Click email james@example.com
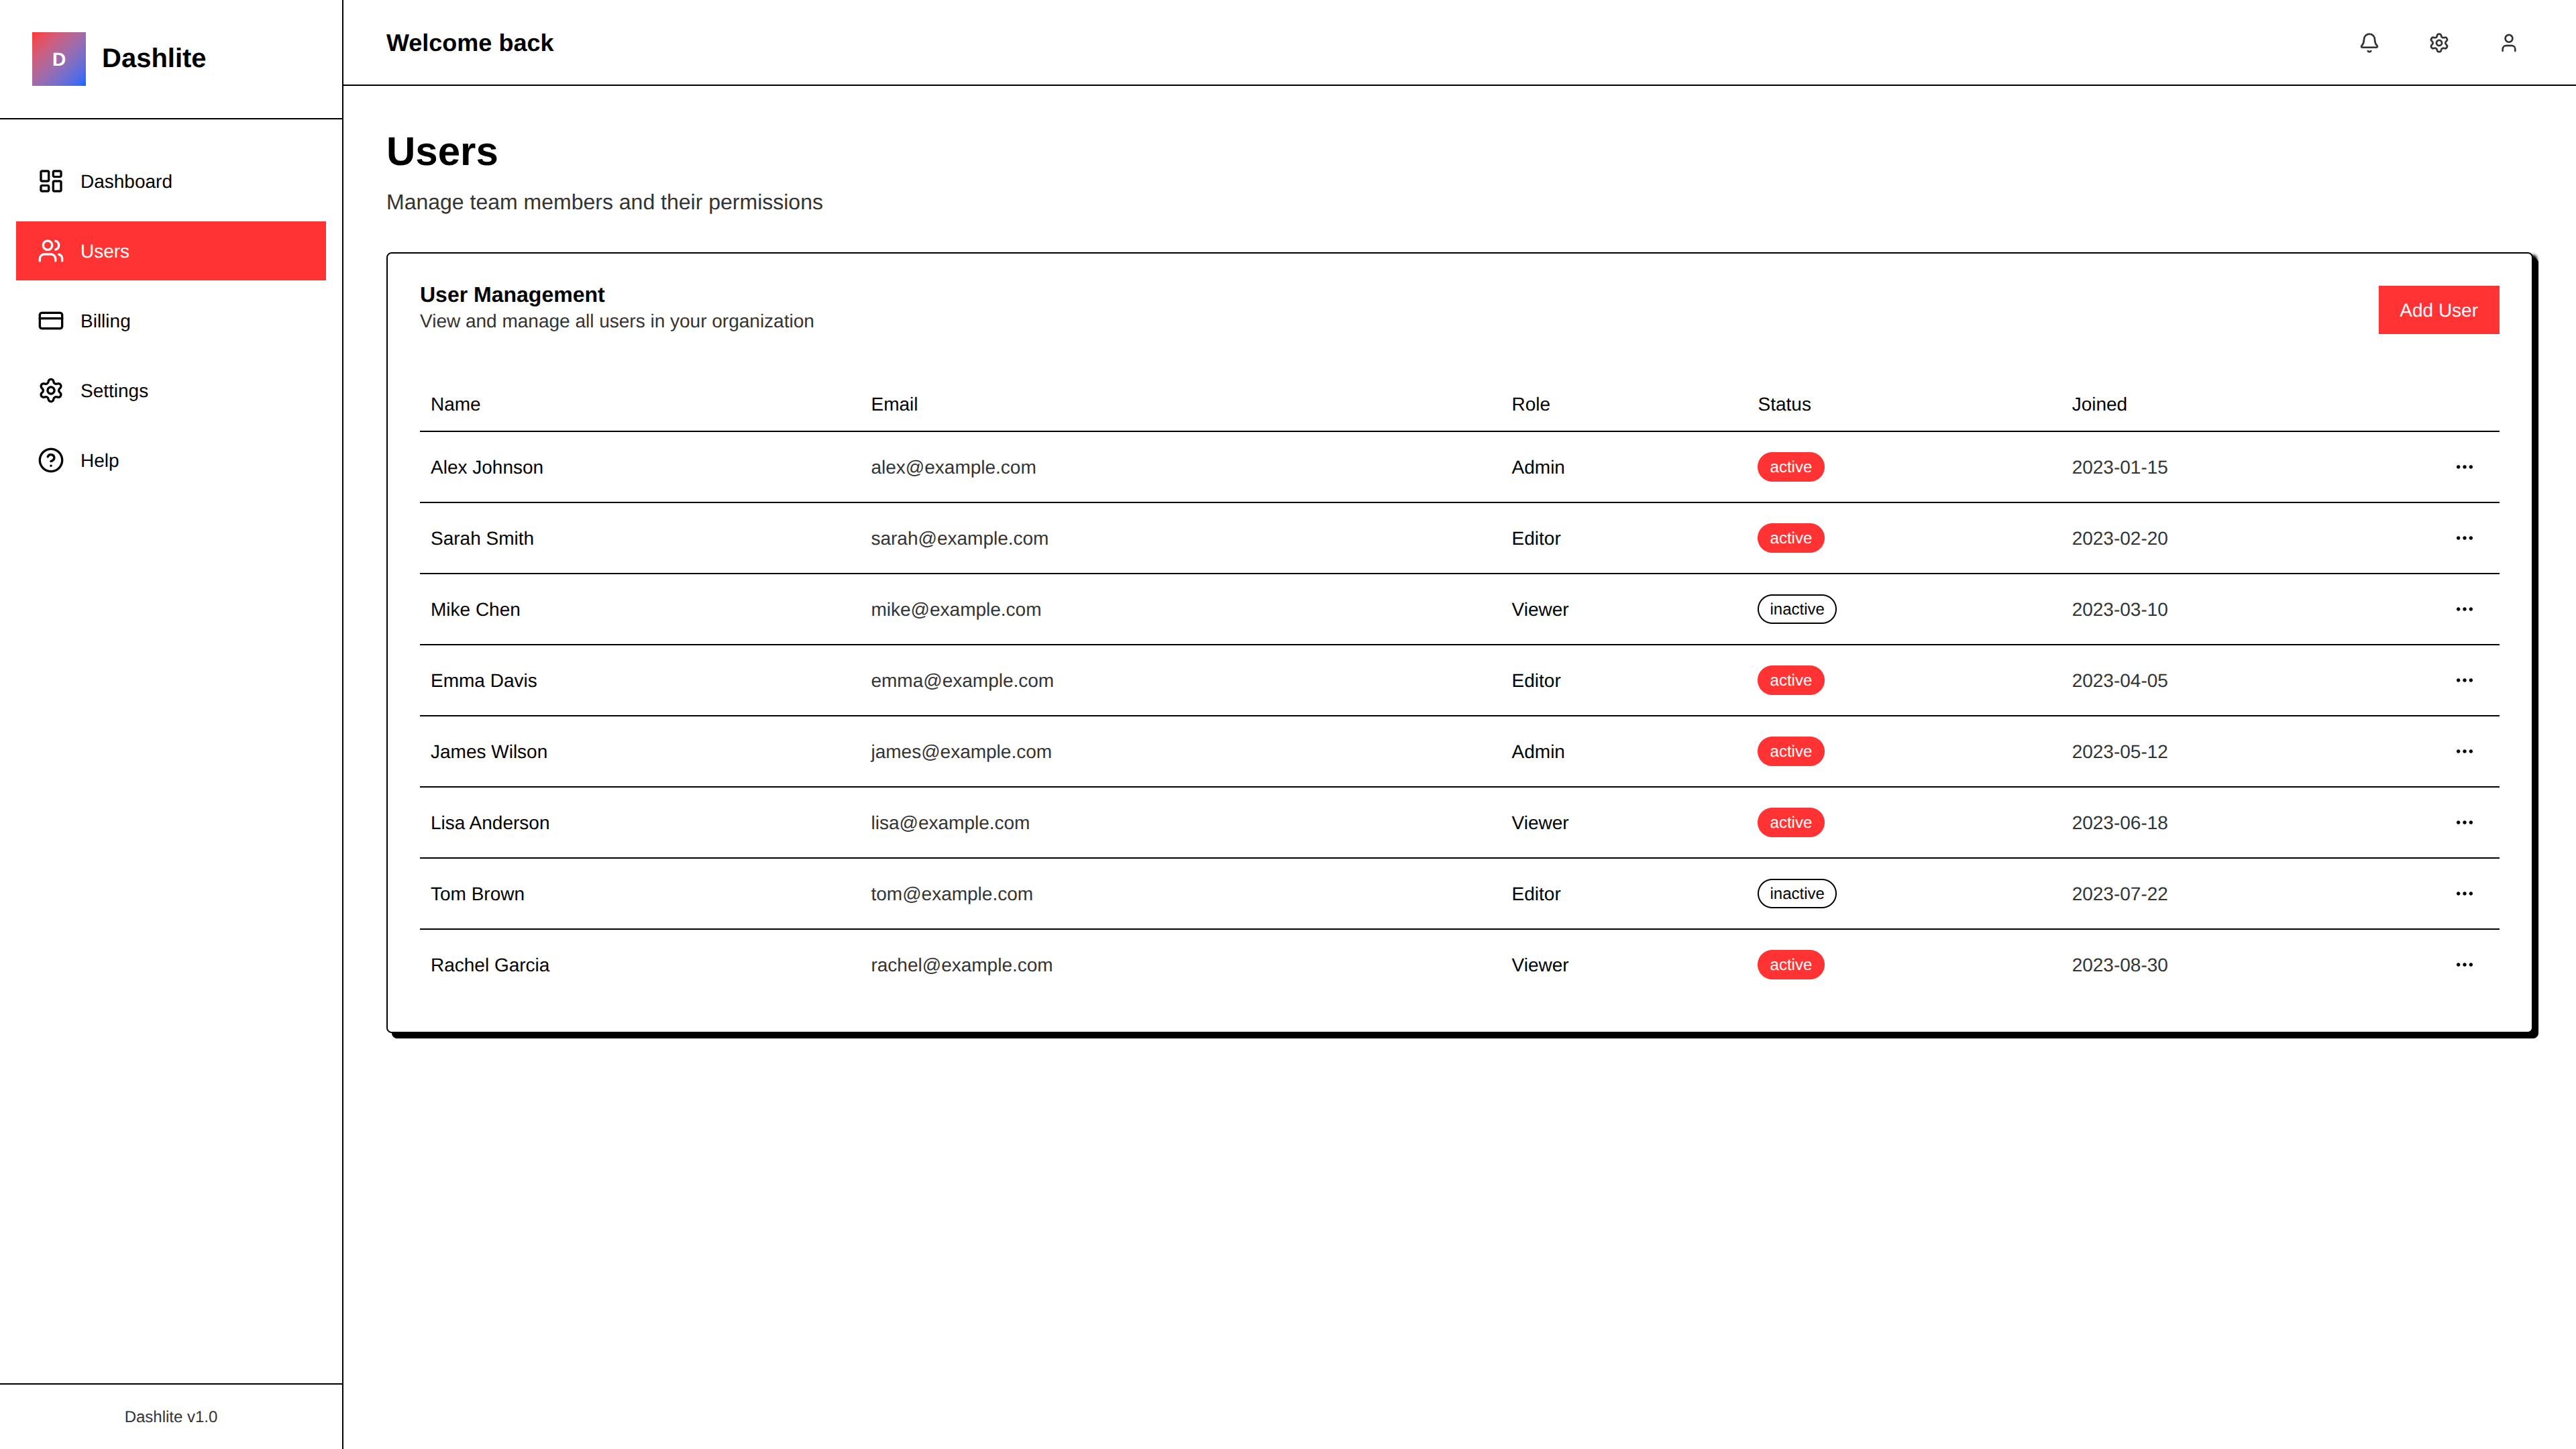This screenshot has width=2576, height=1449. coord(960,752)
